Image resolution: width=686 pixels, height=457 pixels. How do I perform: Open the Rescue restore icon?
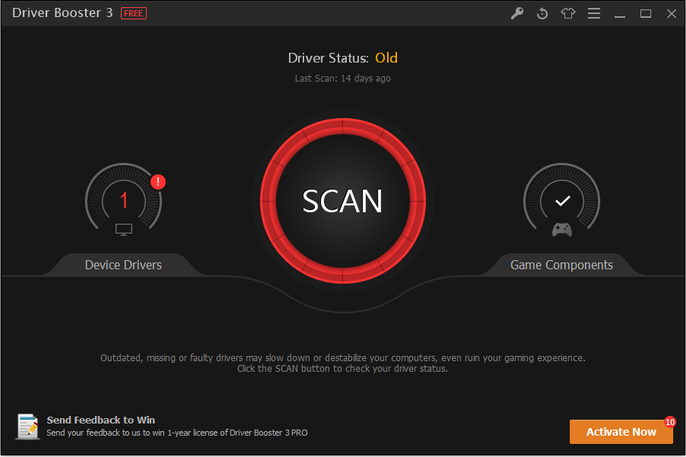pos(542,14)
